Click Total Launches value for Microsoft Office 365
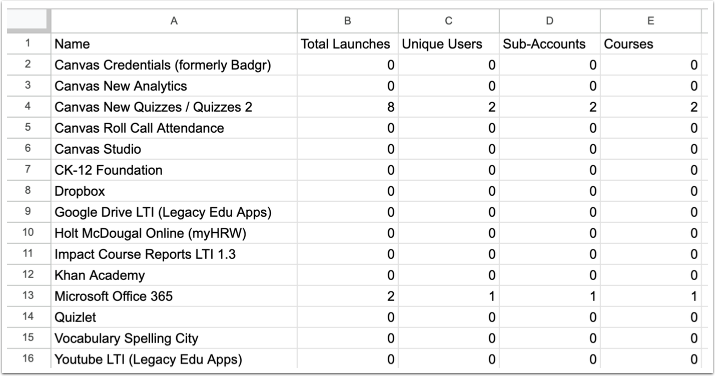715x376 pixels. point(347,296)
